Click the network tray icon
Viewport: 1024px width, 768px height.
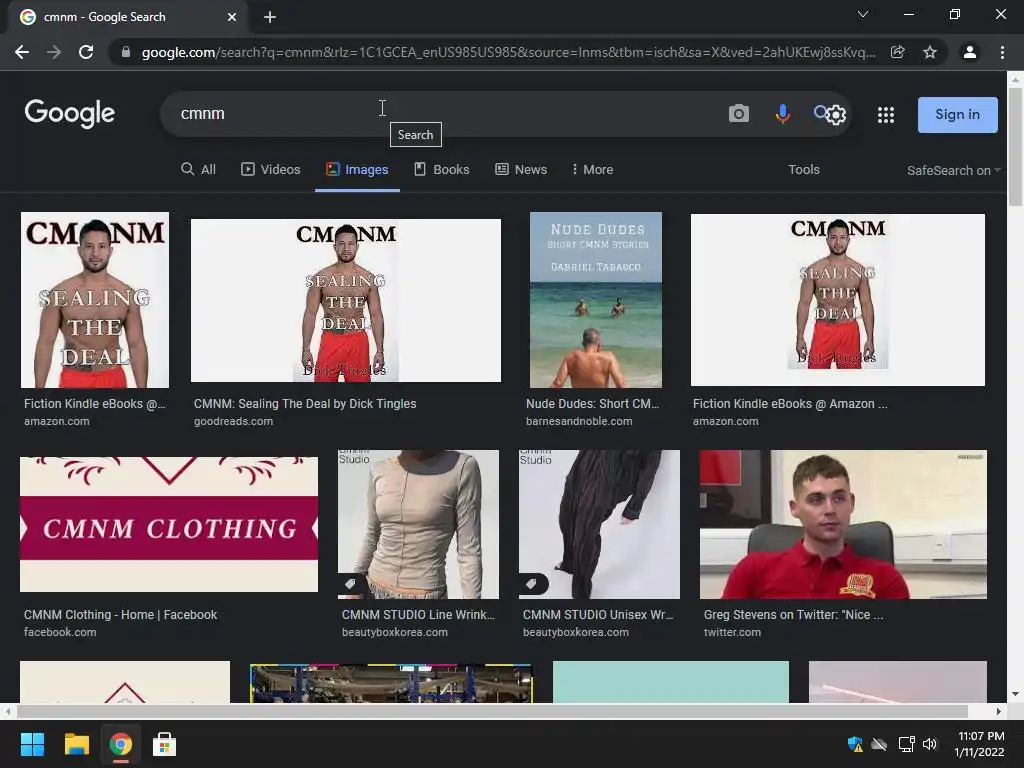[906, 744]
